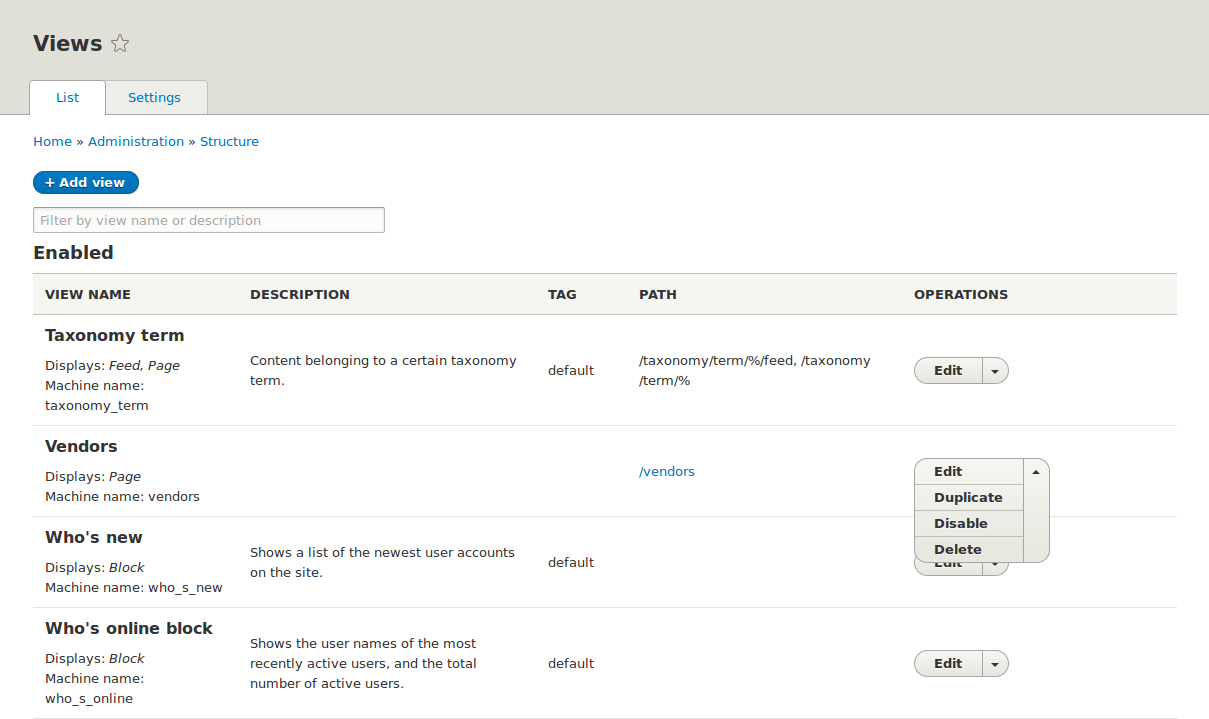The width and height of the screenshot is (1209, 719).
Task: Open the Administration breadcrumb link
Action: tap(136, 141)
